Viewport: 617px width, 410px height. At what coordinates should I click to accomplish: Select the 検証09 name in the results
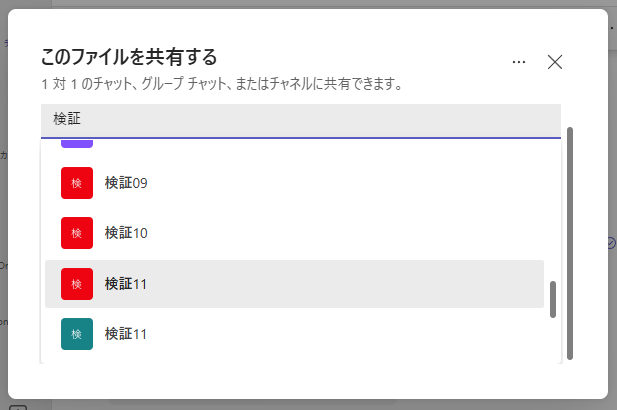click(126, 183)
